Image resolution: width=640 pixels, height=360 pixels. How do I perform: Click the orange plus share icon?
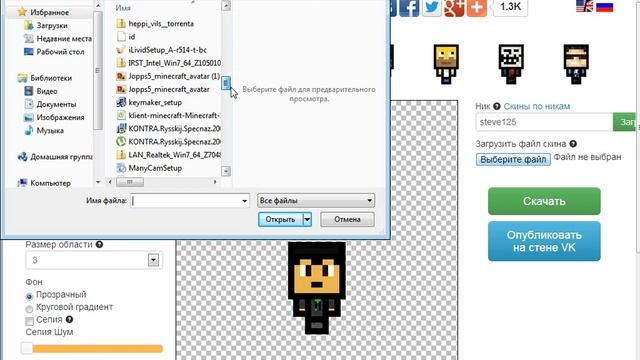click(x=477, y=7)
